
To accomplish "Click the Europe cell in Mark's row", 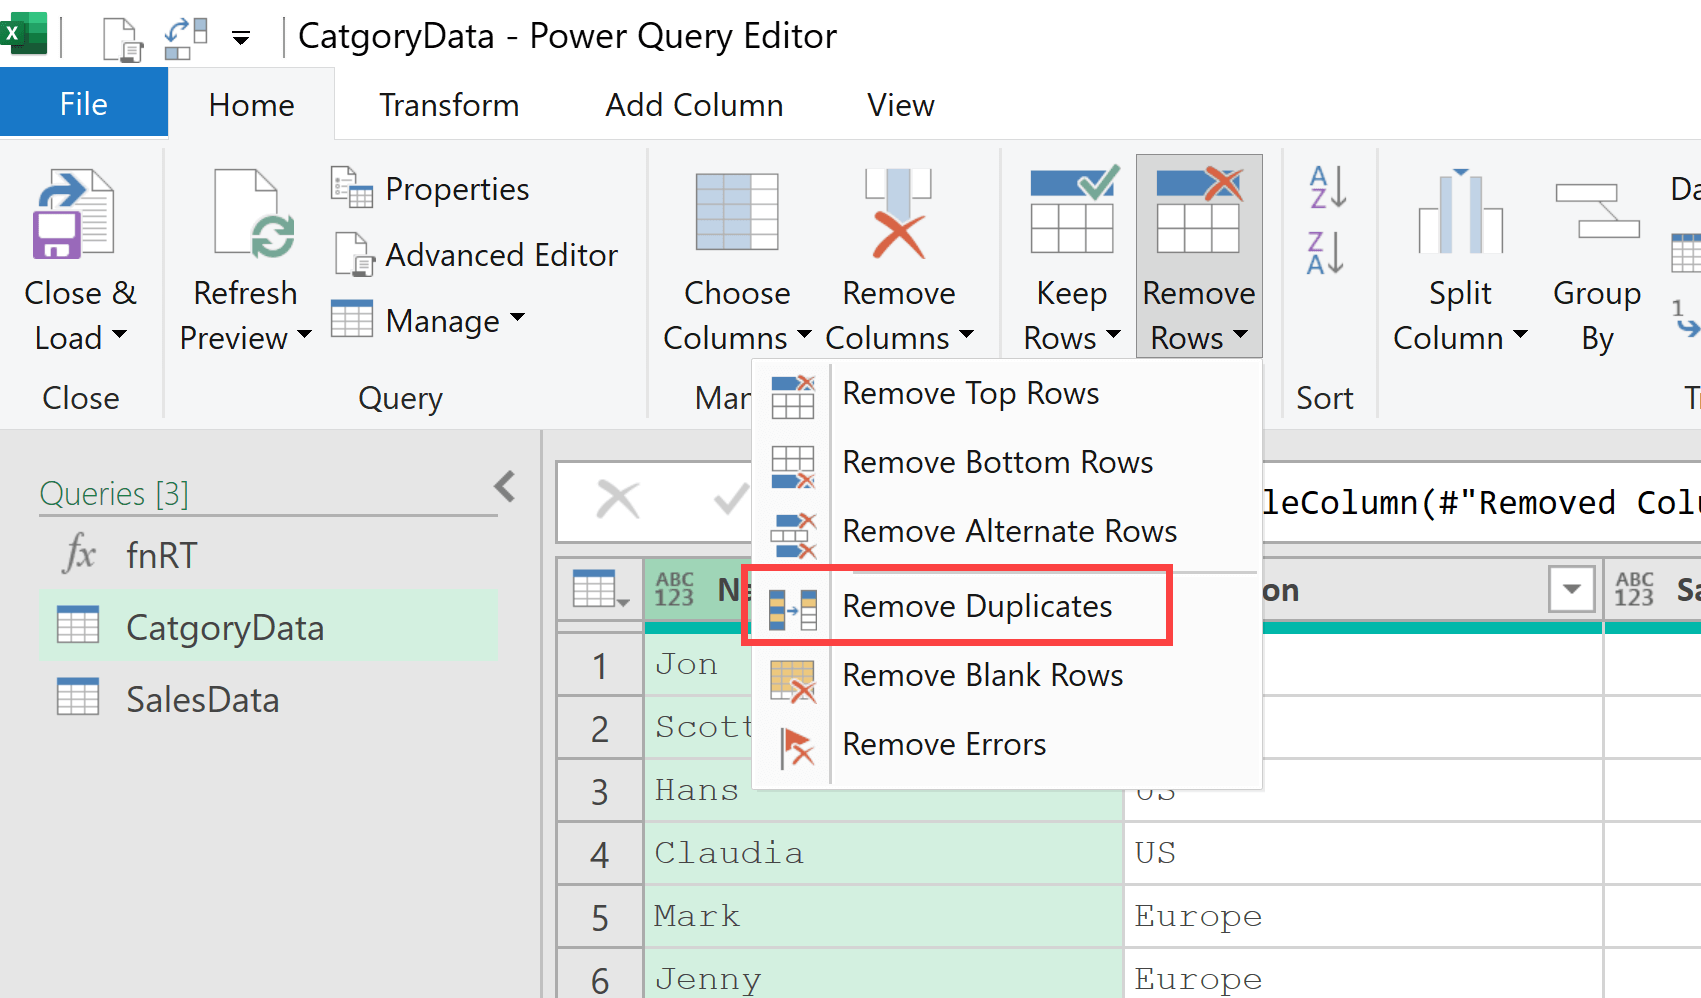I will click(1363, 916).
